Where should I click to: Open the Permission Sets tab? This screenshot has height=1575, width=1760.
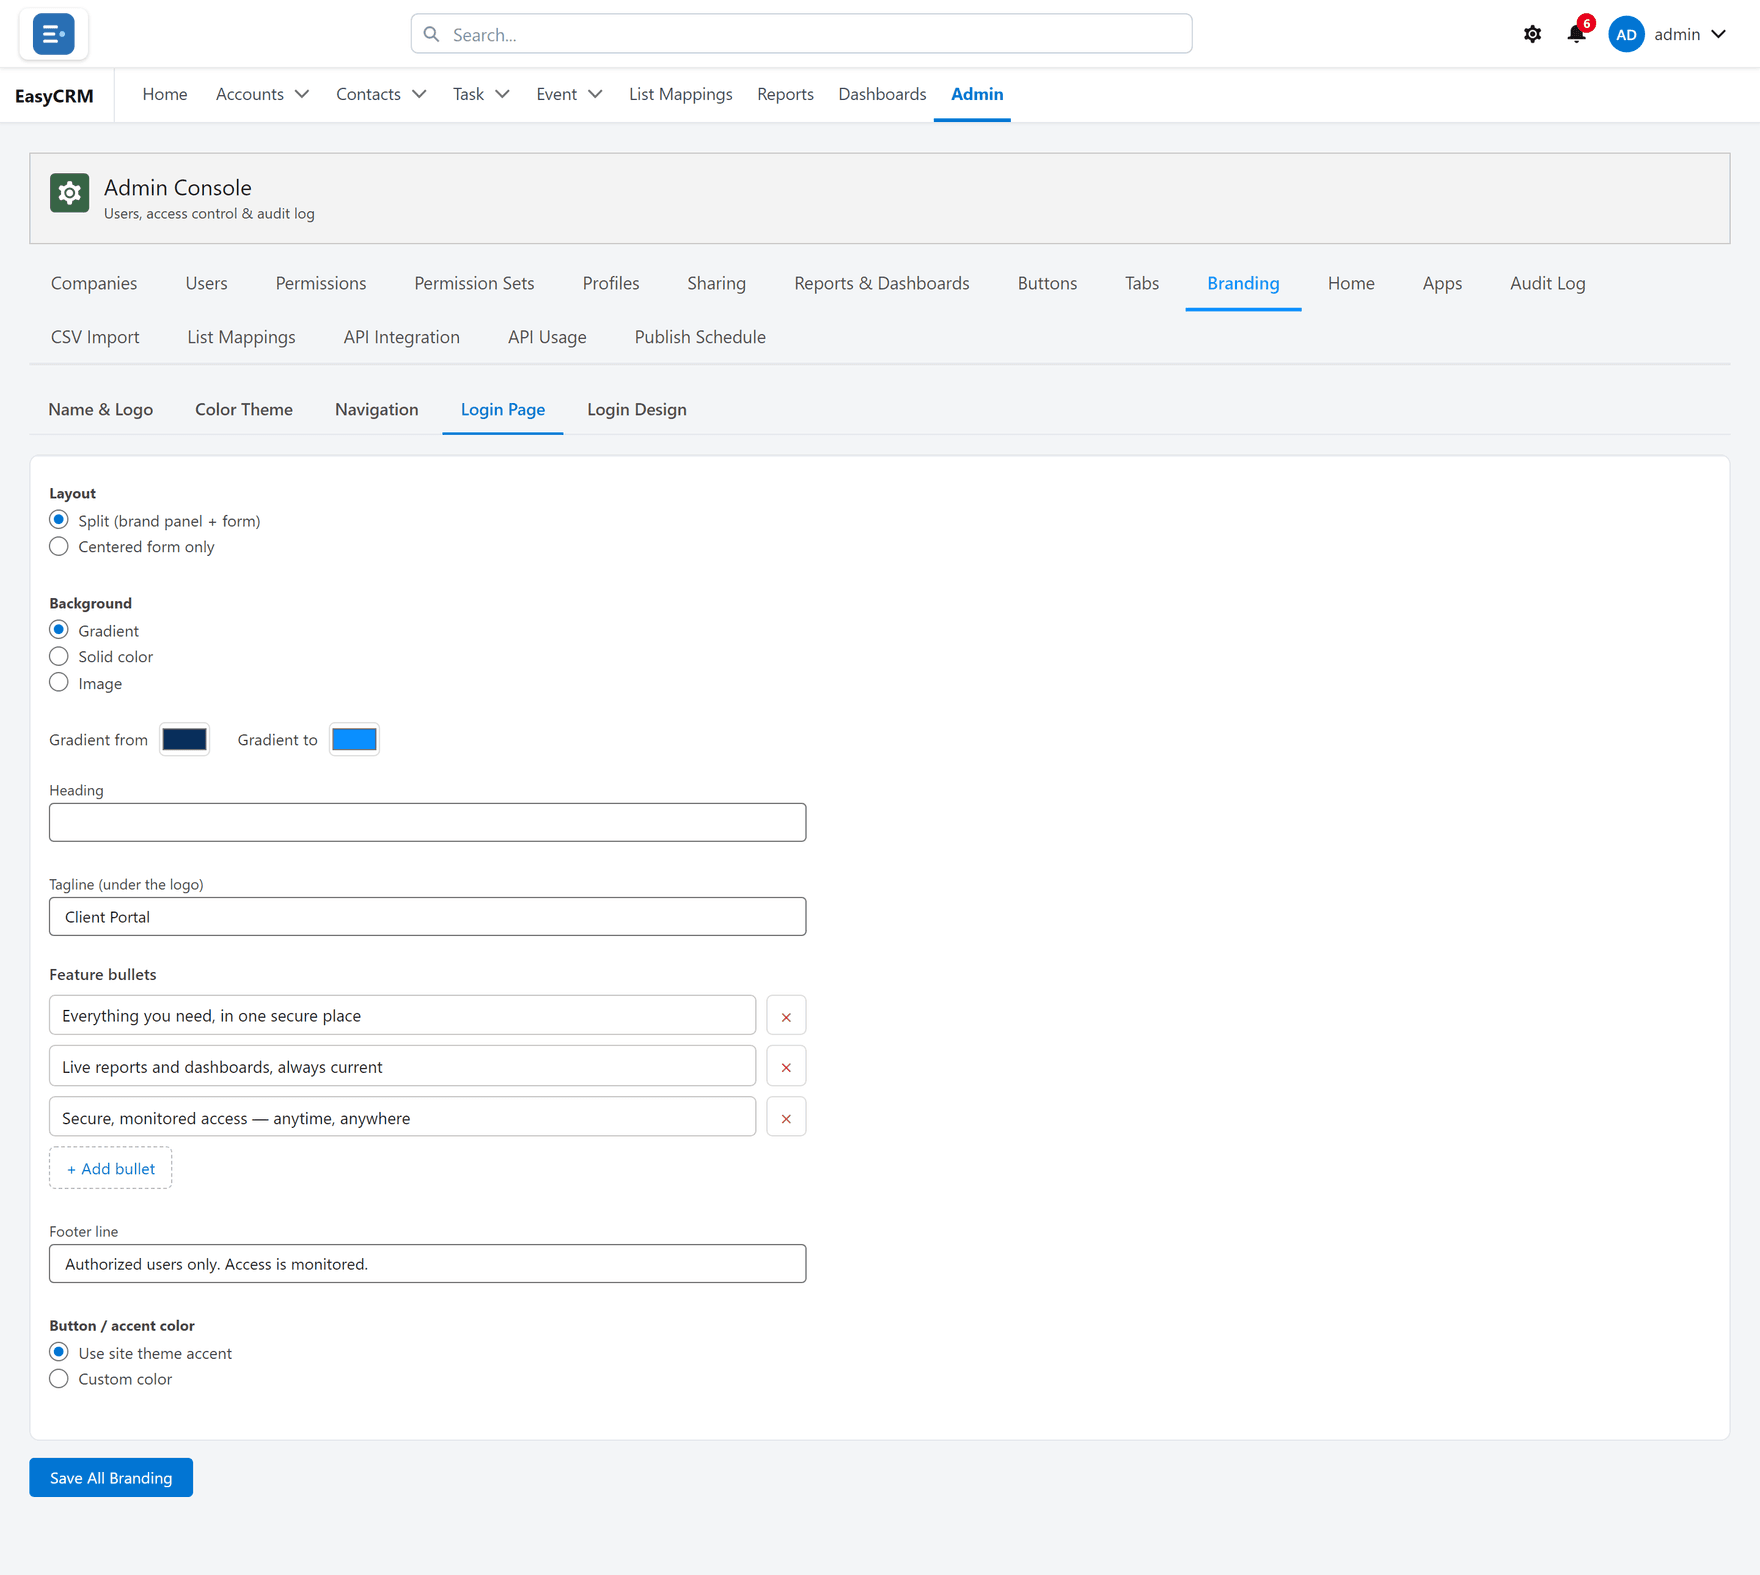(x=474, y=283)
